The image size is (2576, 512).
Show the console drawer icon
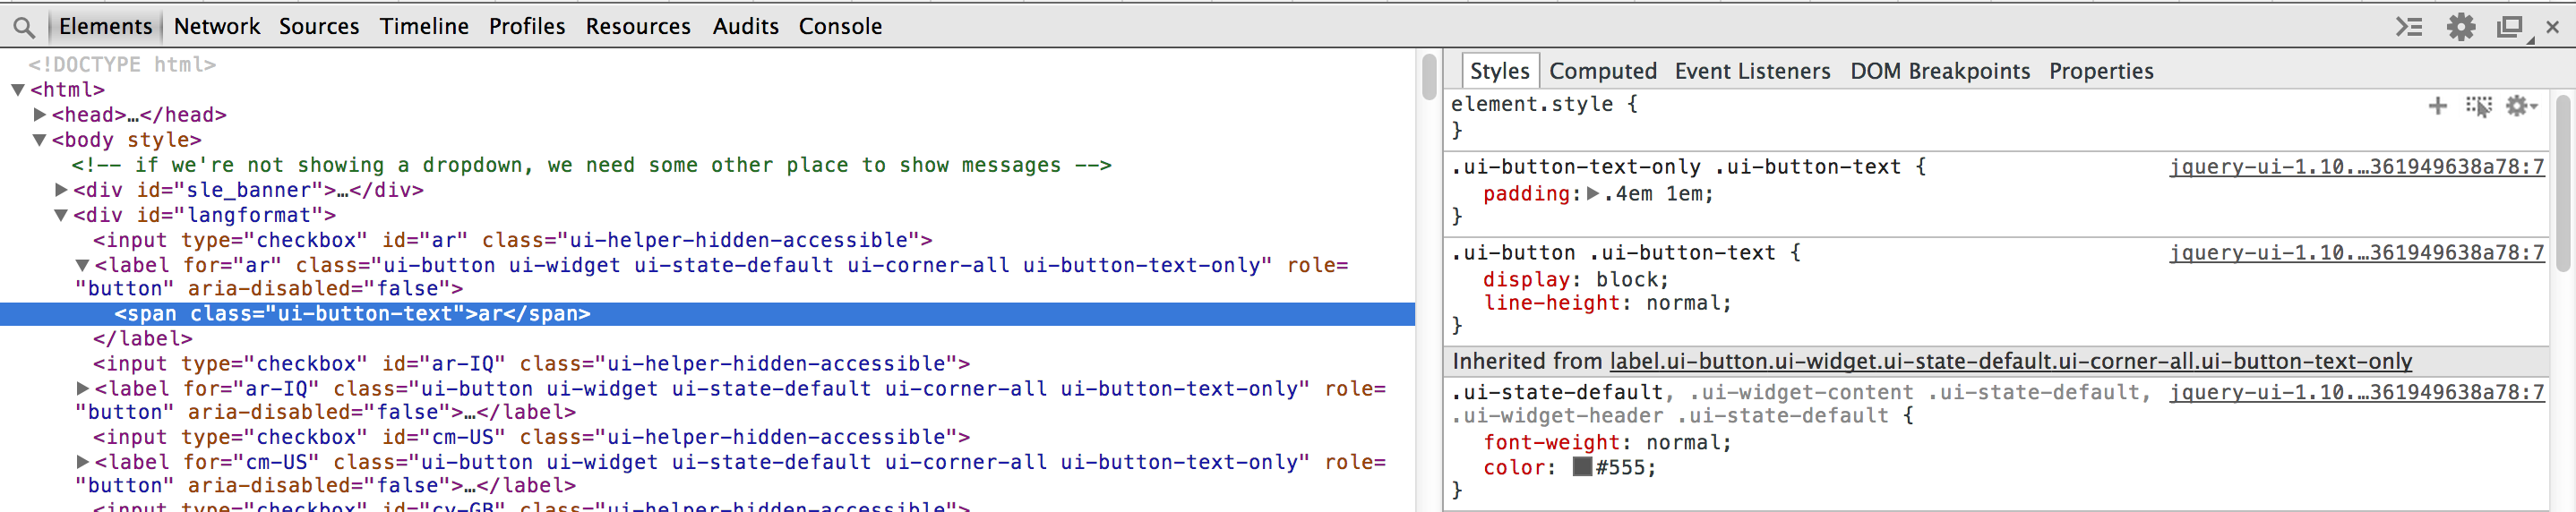(x=2408, y=27)
